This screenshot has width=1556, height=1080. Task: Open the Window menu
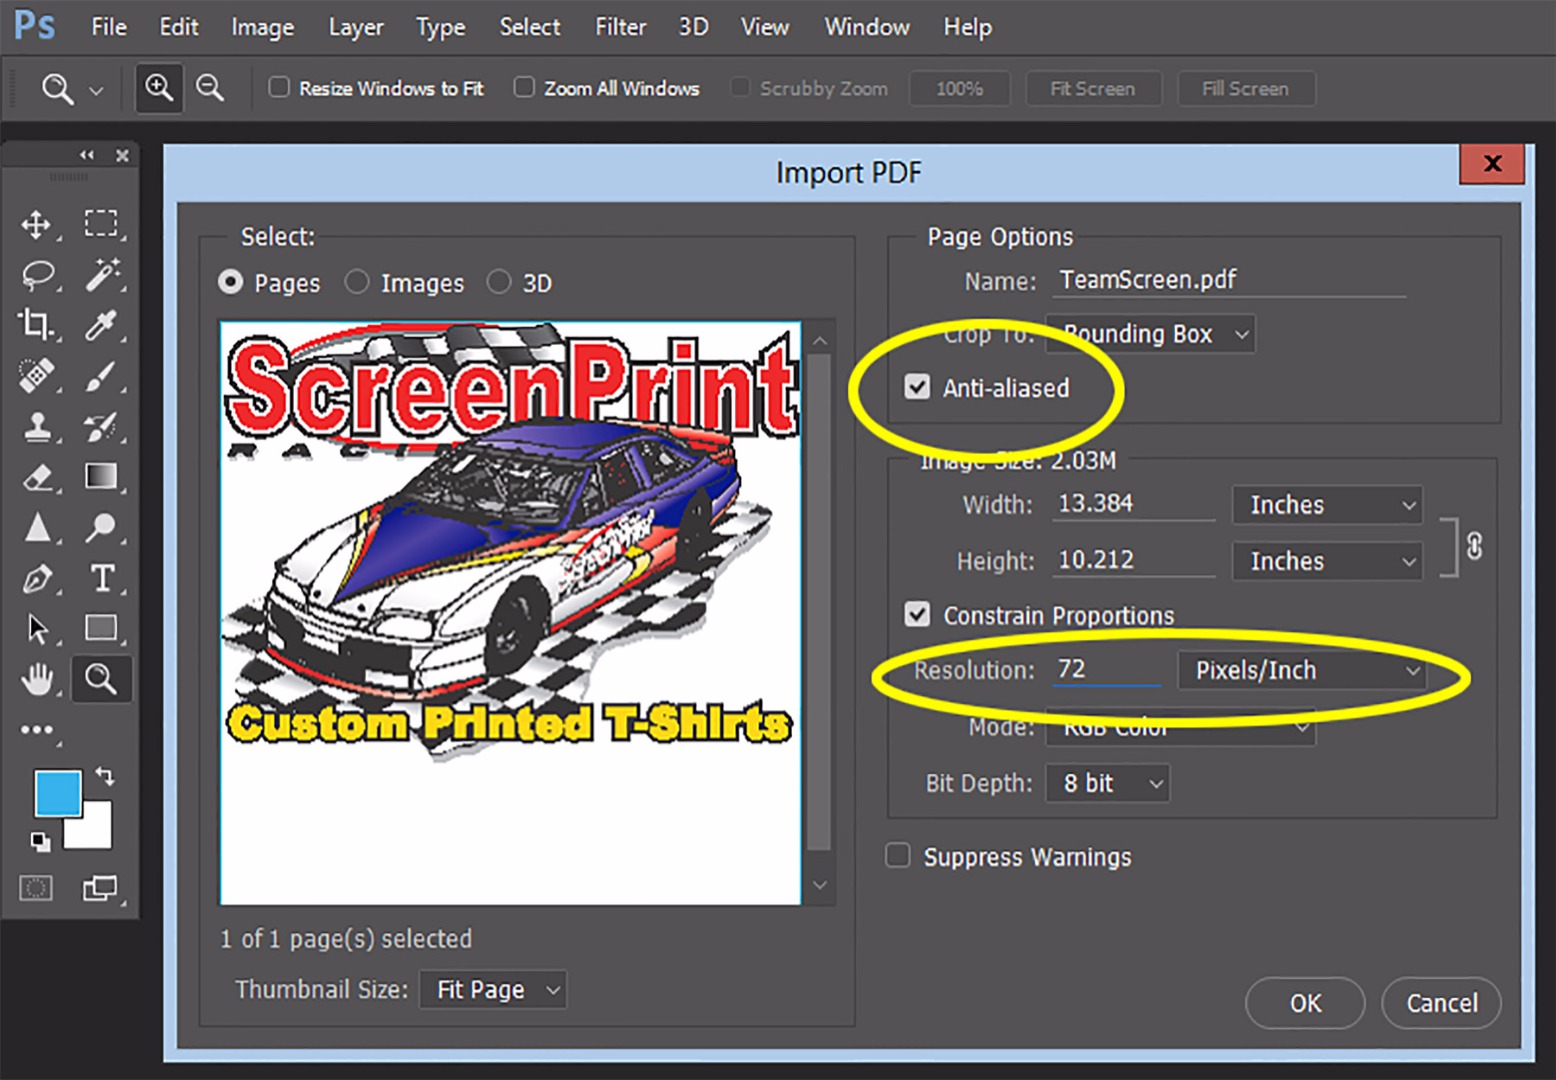click(867, 27)
